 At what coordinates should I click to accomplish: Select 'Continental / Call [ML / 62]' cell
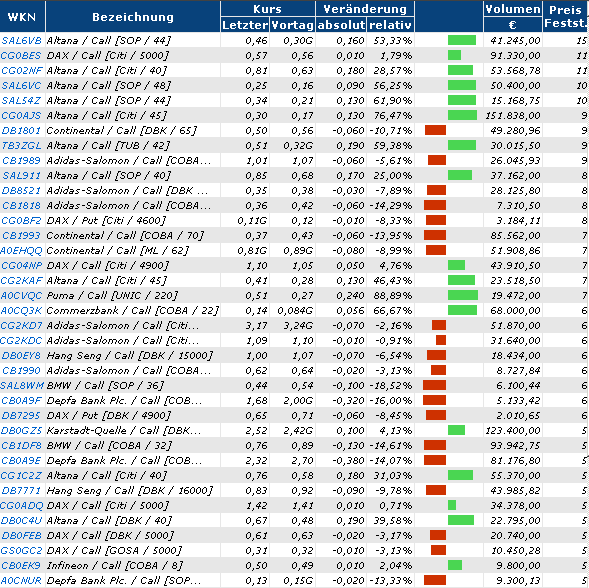[133, 251]
